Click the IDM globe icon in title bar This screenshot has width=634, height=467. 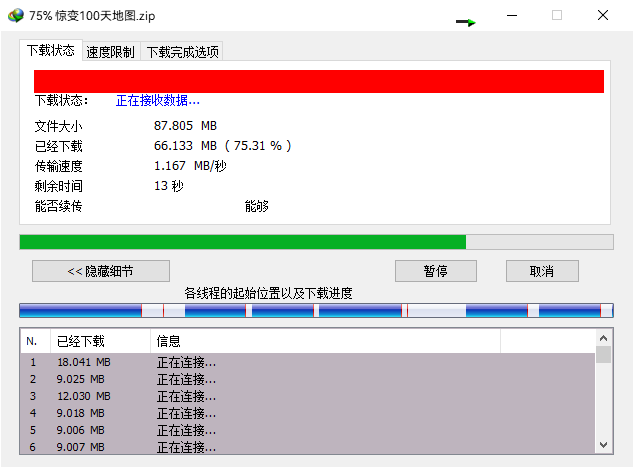pos(16,15)
